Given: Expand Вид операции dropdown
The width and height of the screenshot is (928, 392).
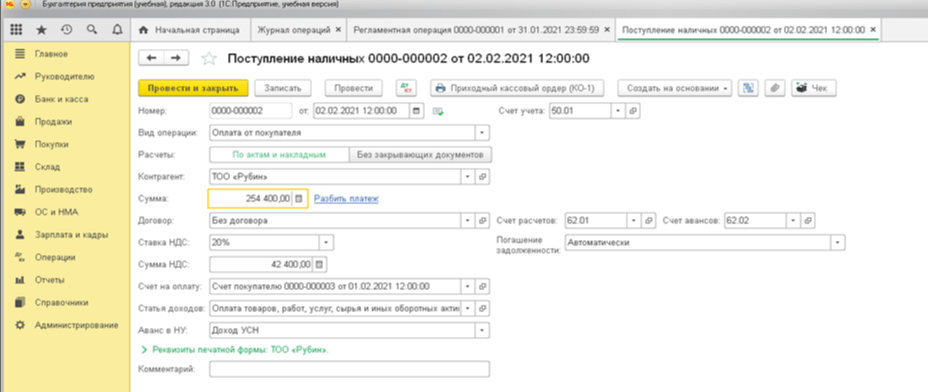Looking at the screenshot, I should point(482,133).
